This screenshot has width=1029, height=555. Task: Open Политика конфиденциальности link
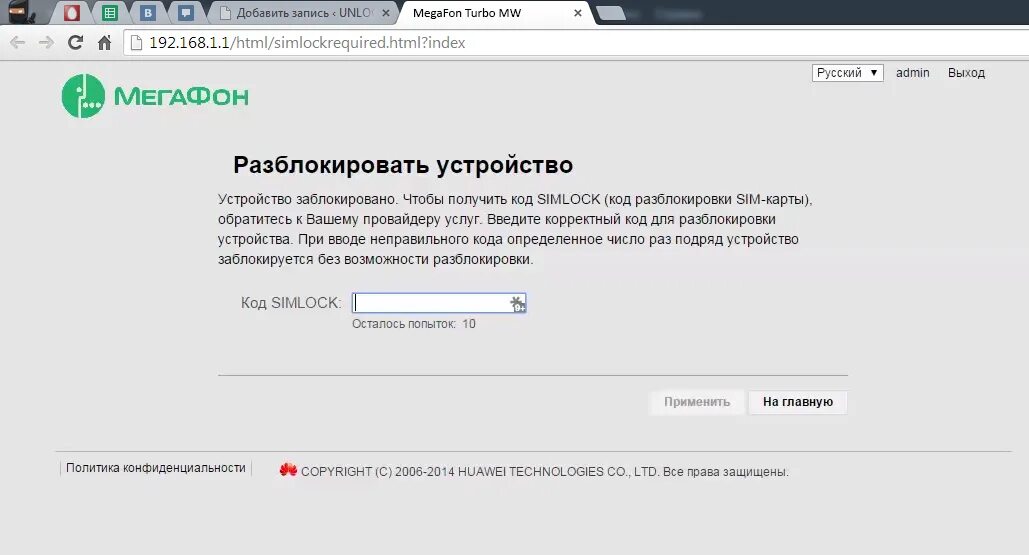(x=156, y=468)
